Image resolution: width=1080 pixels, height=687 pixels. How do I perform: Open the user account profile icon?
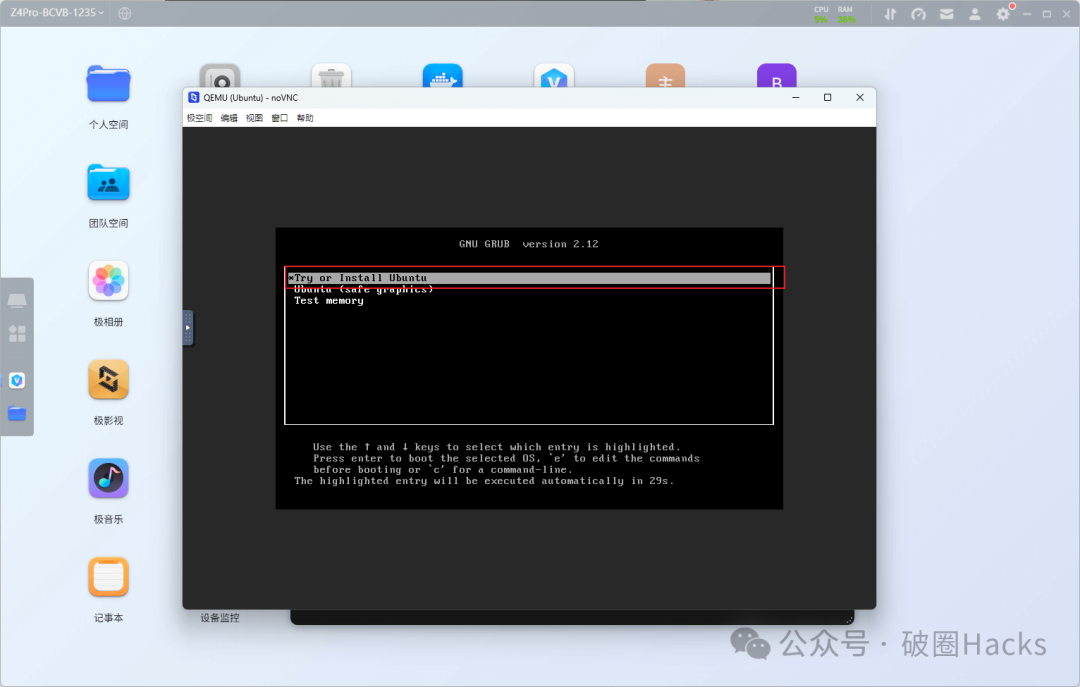(x=975, y=14)
